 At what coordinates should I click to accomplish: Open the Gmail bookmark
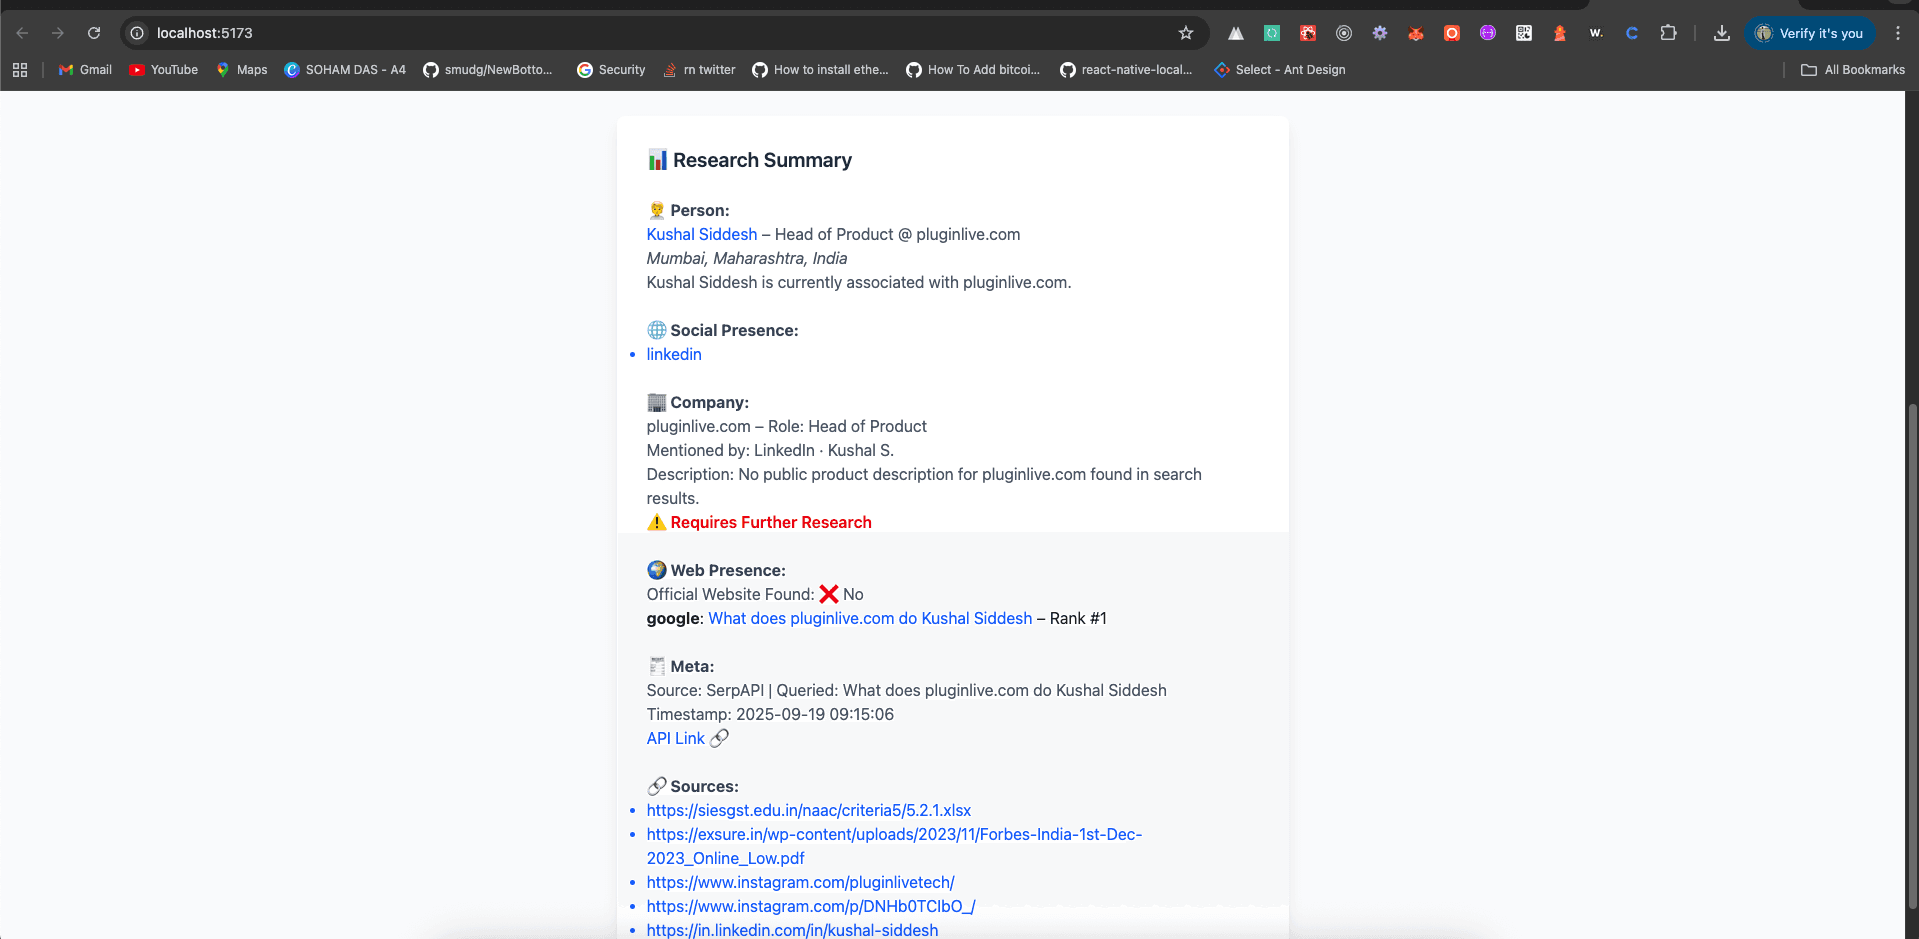85,70
